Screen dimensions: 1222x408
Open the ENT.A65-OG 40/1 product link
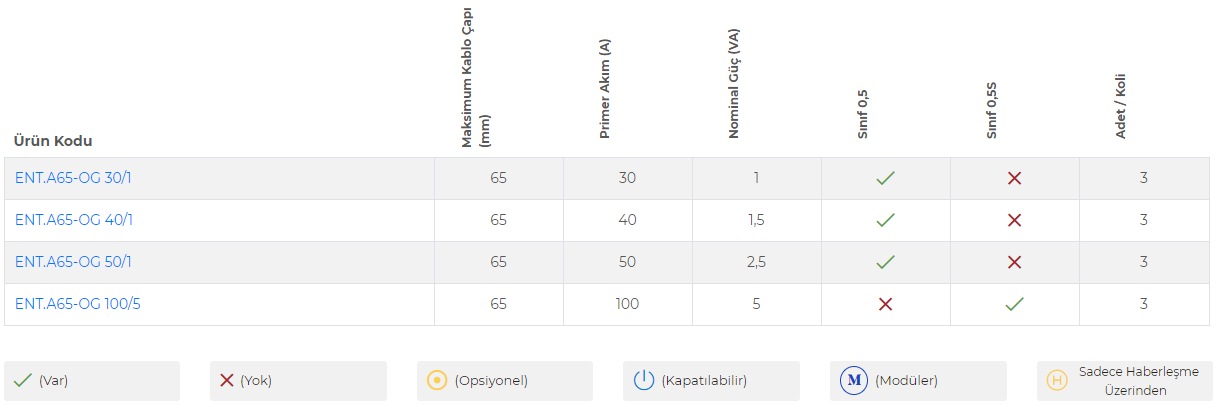pyautogui.click(x=73, y=220)
